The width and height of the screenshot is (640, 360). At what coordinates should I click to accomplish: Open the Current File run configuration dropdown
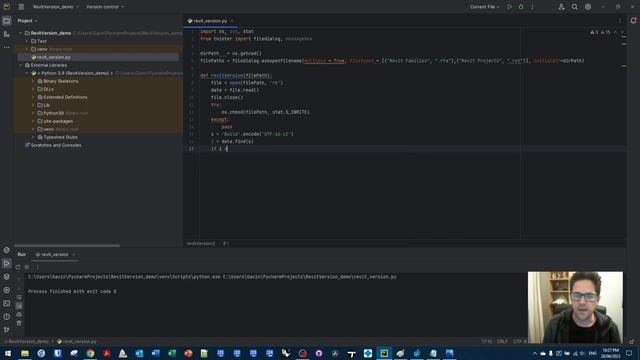point(484,7)
